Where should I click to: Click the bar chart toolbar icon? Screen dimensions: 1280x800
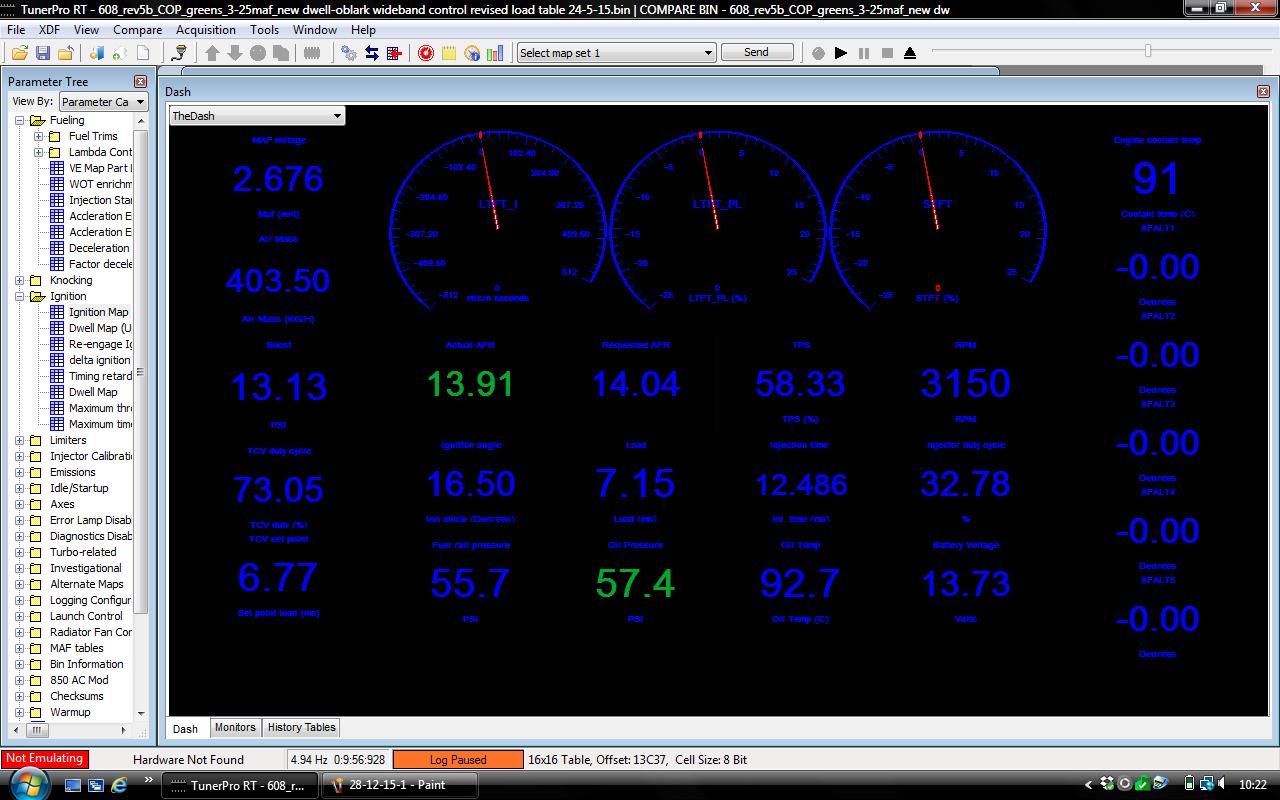click(x=495, y=53)
